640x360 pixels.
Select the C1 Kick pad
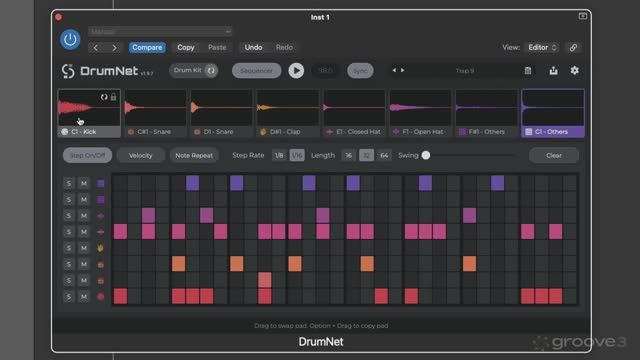(89, 113)
